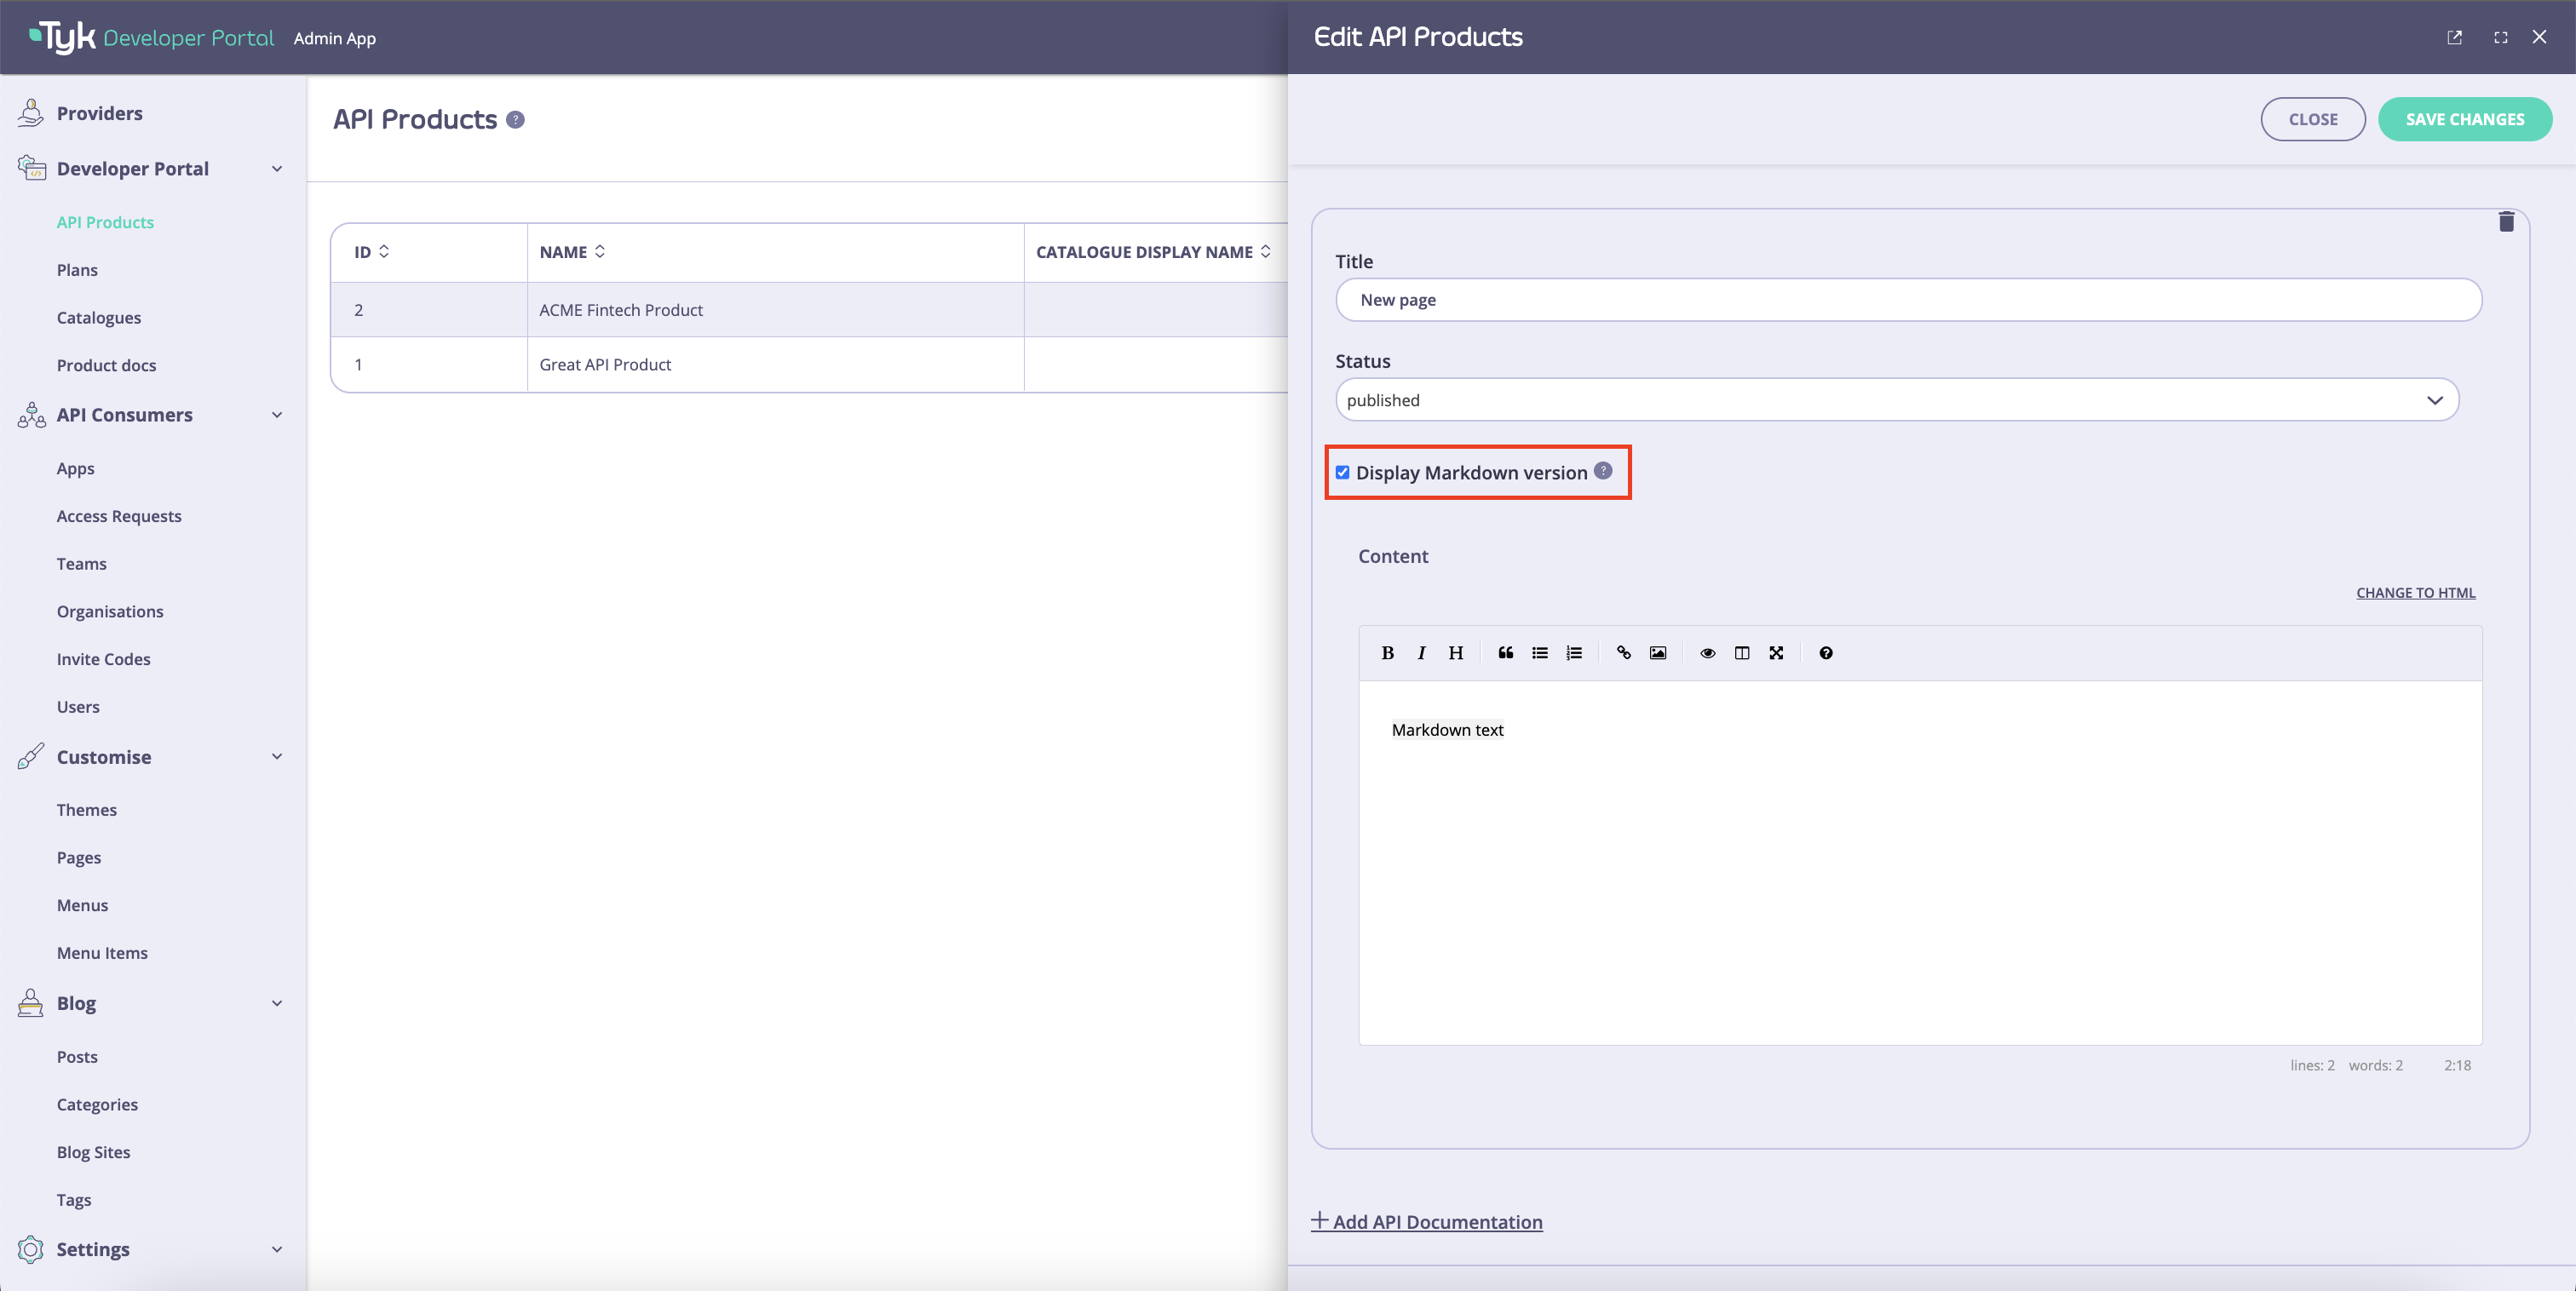Open the Themes menu item
Image resolution: width=2576 pixels, height=1291 pixels.
coord(86,810)
